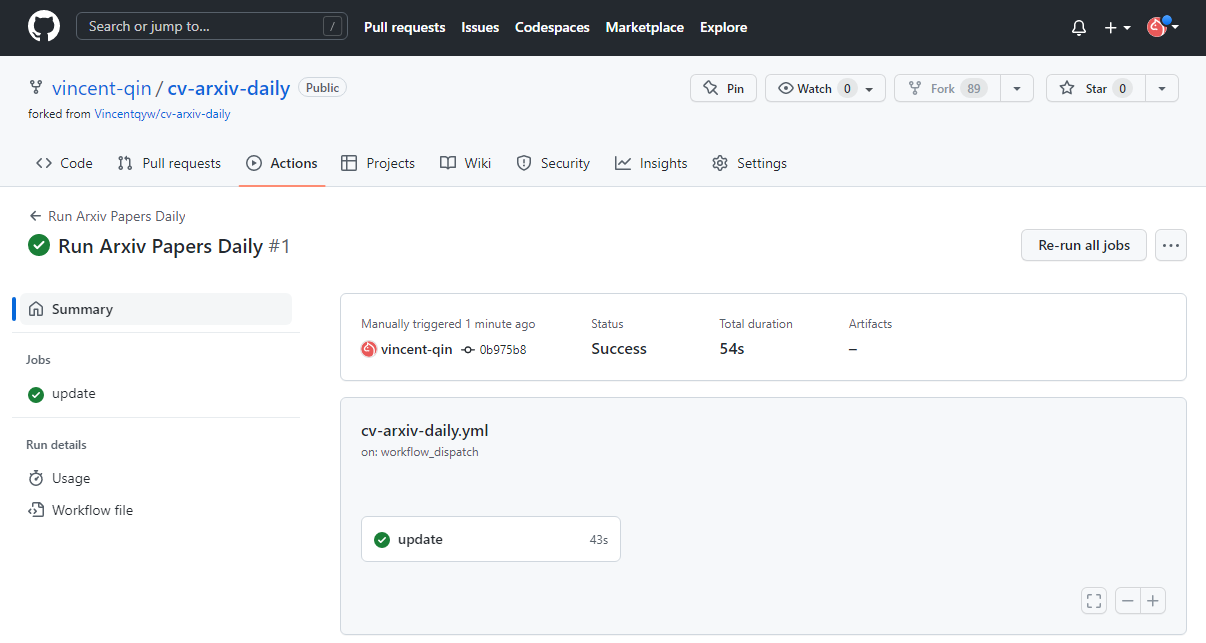Open the Wiki tab
The width and height of the screenshot is (1206, 643).
tap(466, 163)
